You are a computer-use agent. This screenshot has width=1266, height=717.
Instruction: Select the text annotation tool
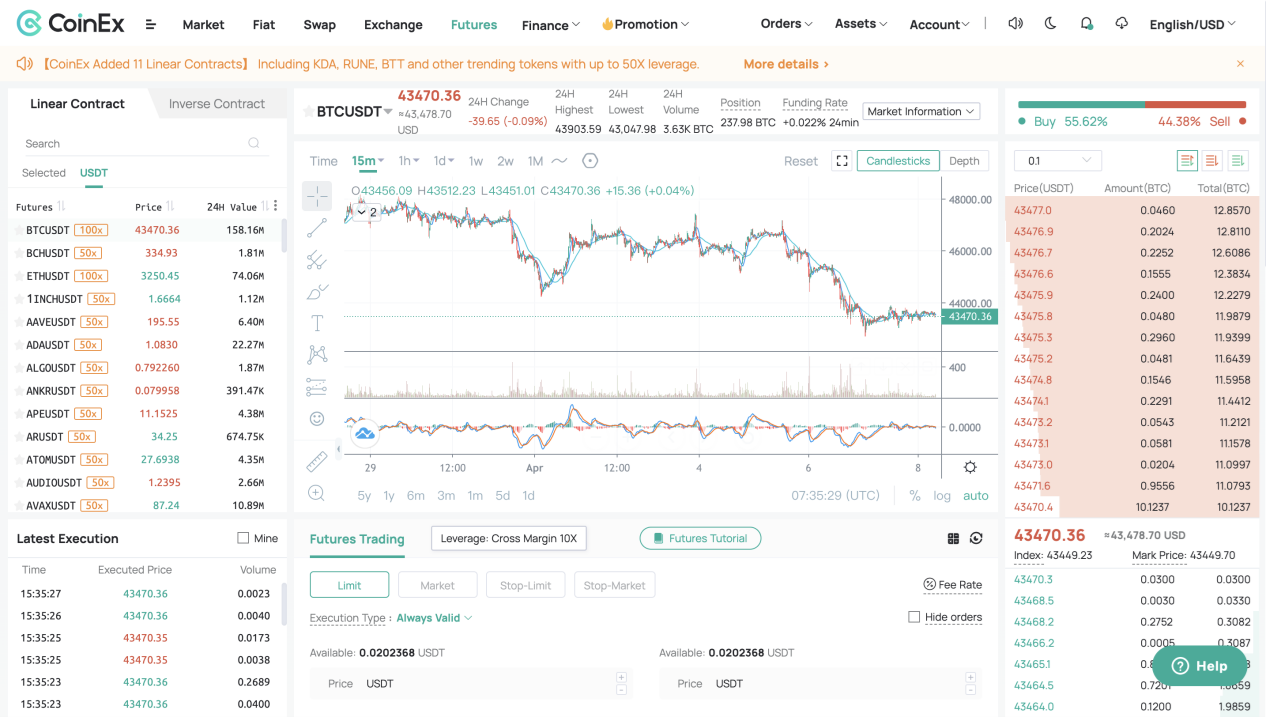pyautogui.click(x=317, y=323)
